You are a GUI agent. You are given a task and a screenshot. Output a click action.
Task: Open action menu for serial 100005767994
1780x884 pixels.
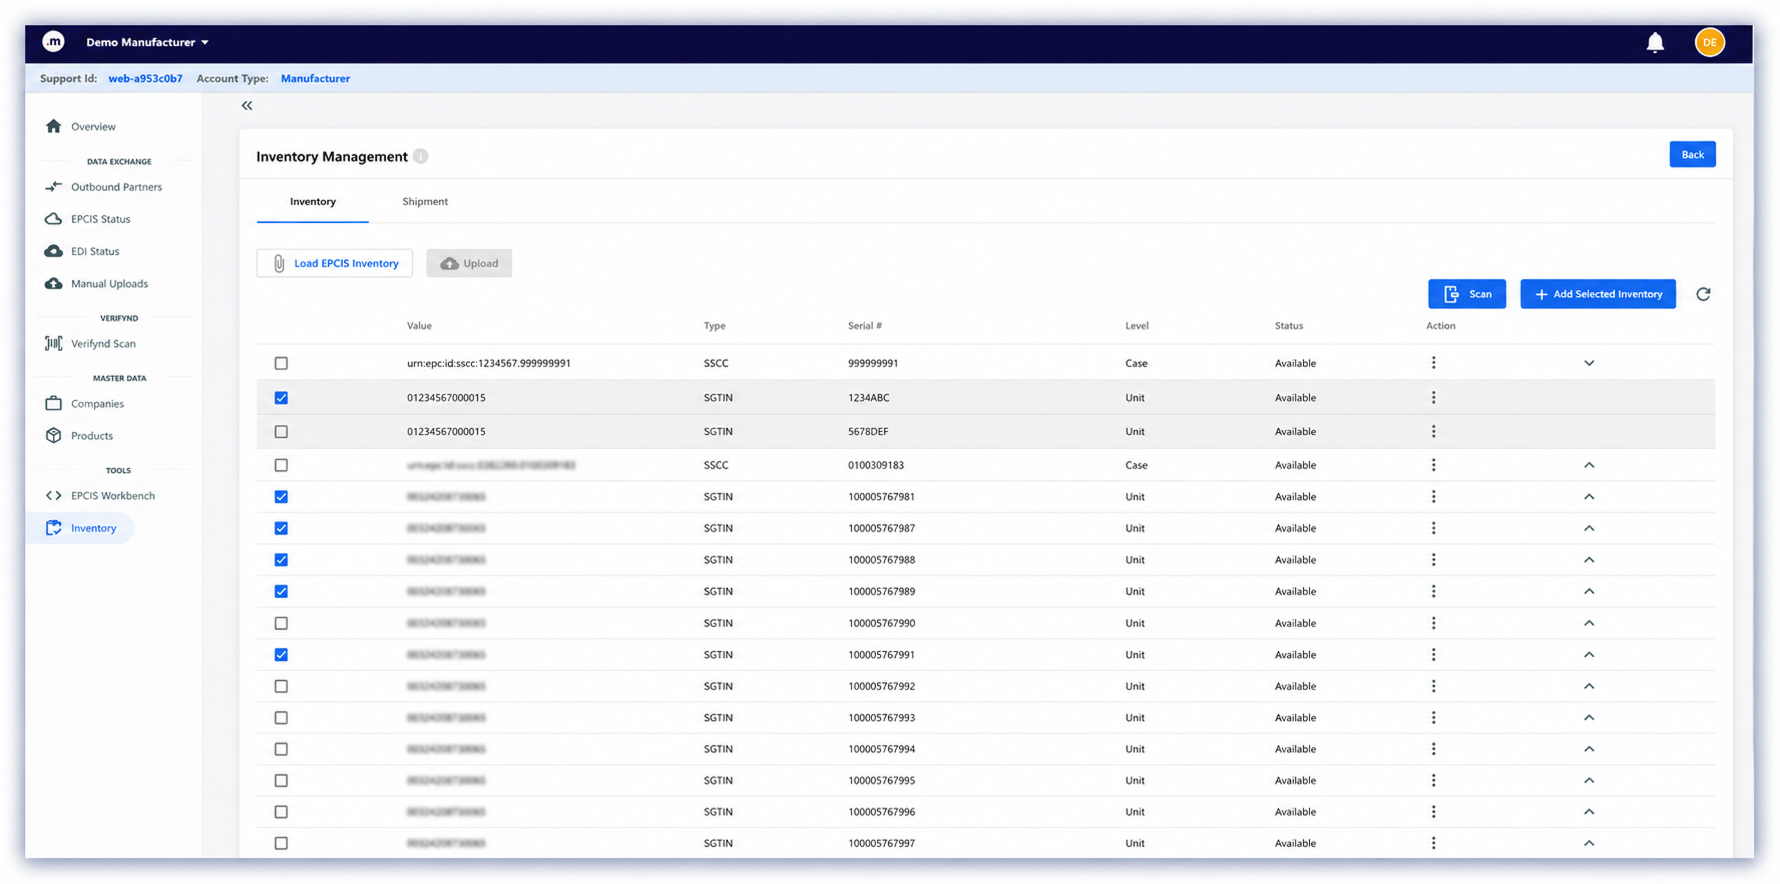(x=1433, y=749)
